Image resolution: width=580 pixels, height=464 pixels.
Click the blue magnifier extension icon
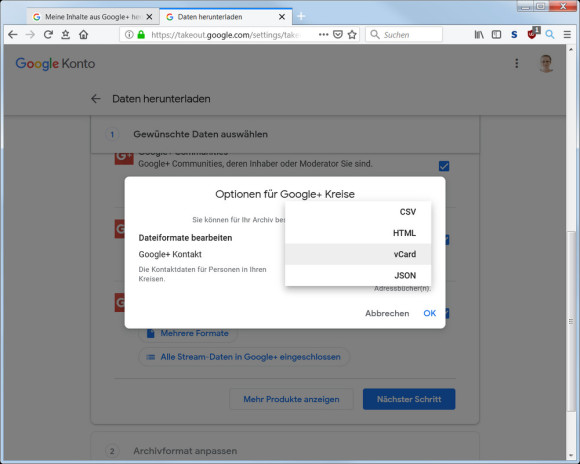(x=550, y=35)
